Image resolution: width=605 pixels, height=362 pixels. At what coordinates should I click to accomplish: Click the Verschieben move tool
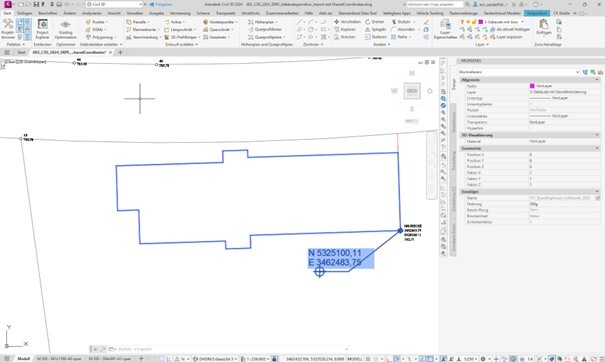347,22
